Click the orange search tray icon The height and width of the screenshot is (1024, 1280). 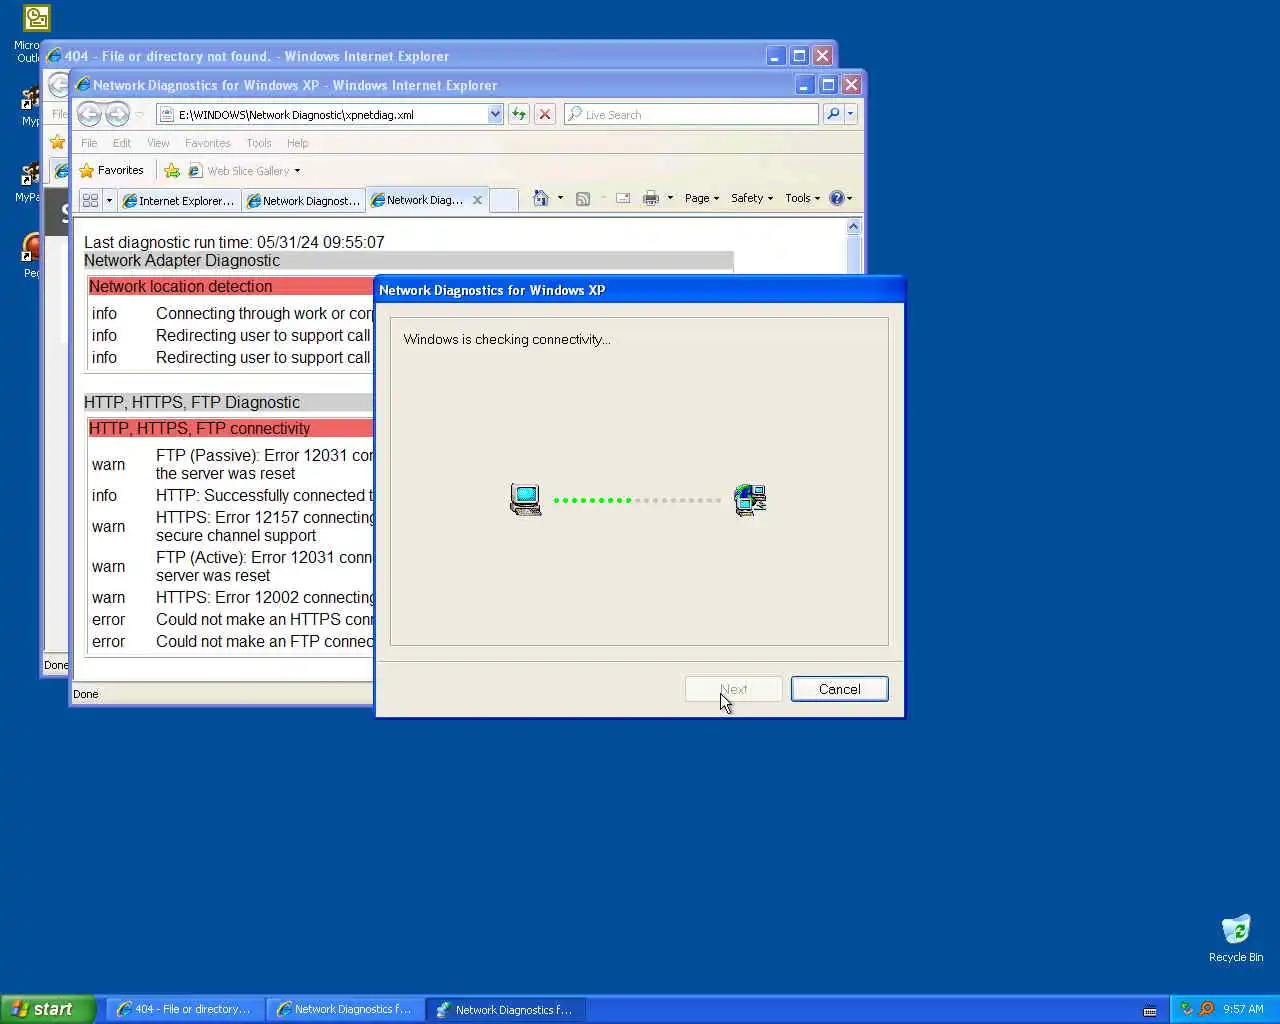1206,1009
